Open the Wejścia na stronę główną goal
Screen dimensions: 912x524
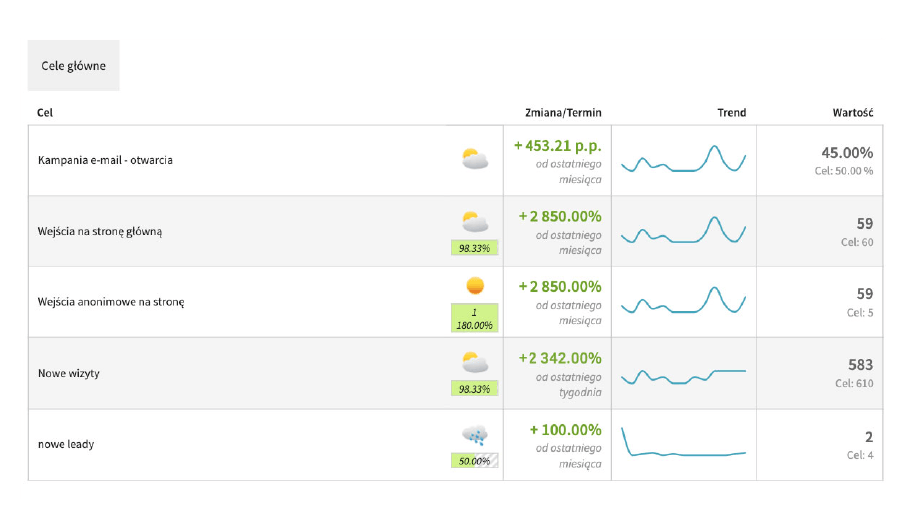point(99,232)
